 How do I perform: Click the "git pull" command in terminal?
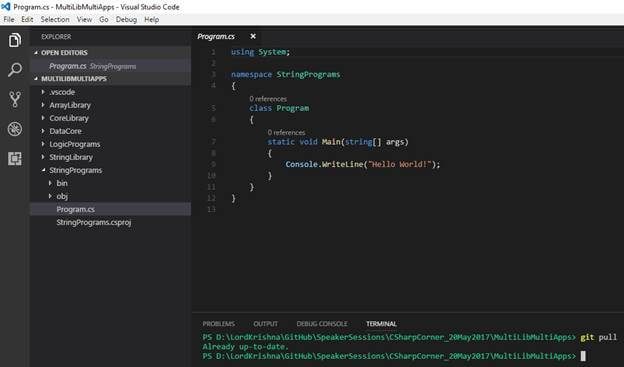pyautogui.click(x=599, y=337)
